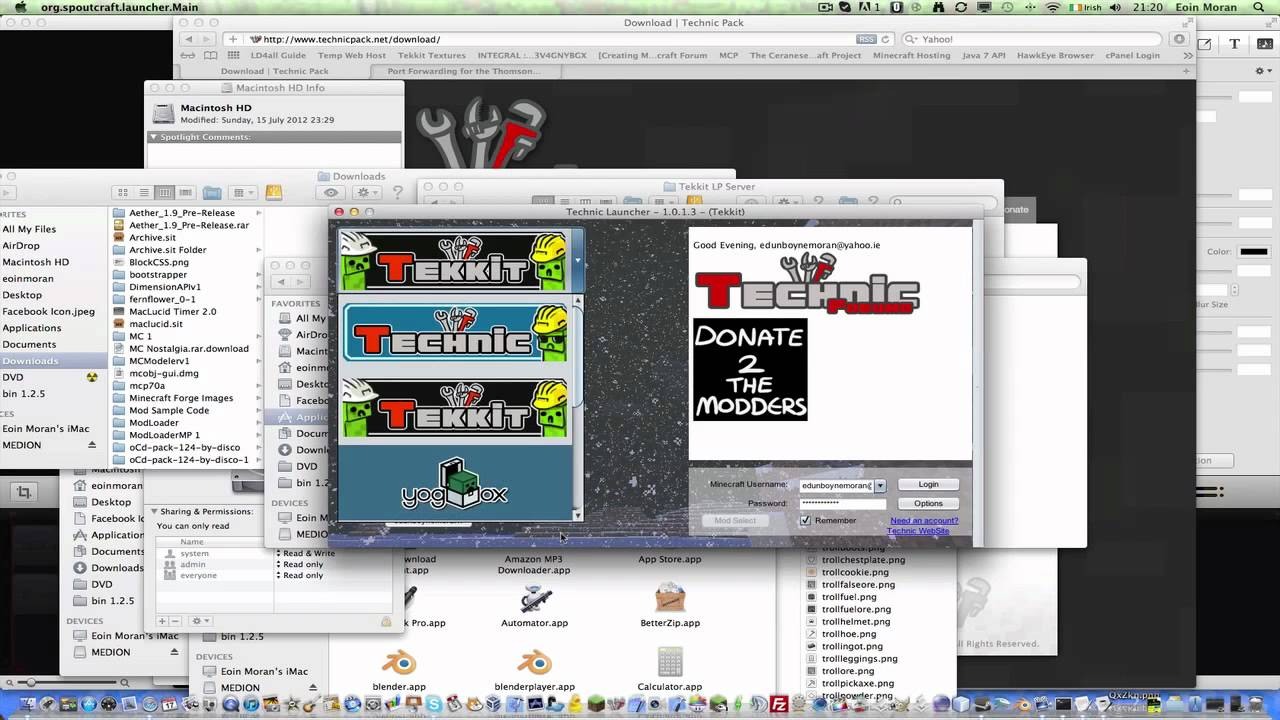Click the Mod Select button
Image resolution: width=1280 pixels, height=720 pixels.
[x=735, y=520]
